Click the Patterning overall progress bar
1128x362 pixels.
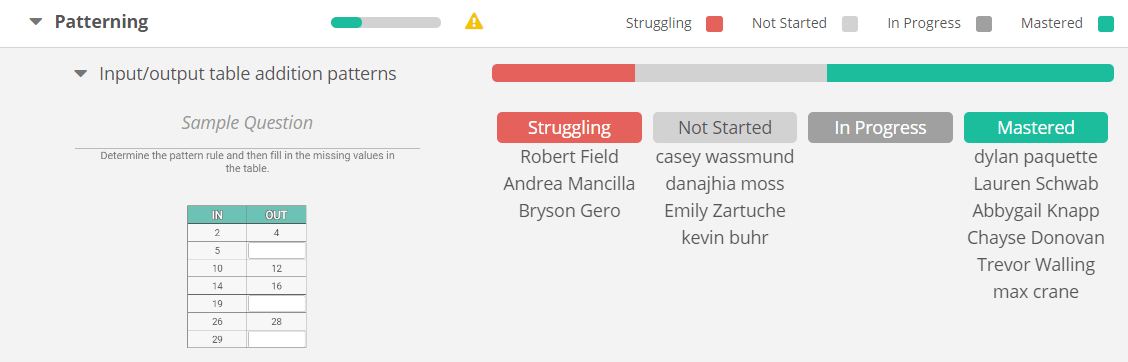click(386, 22)
